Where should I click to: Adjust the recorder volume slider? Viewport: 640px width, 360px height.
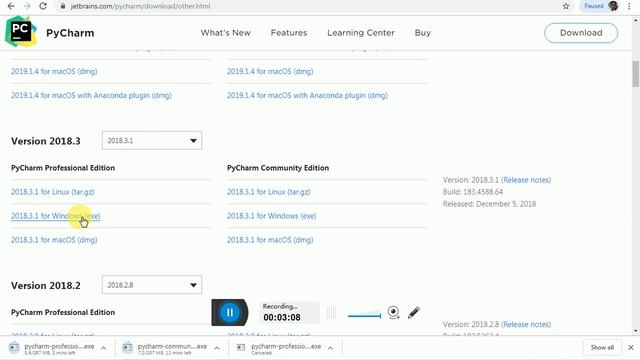pyautogui.click(x=364, y=316)
